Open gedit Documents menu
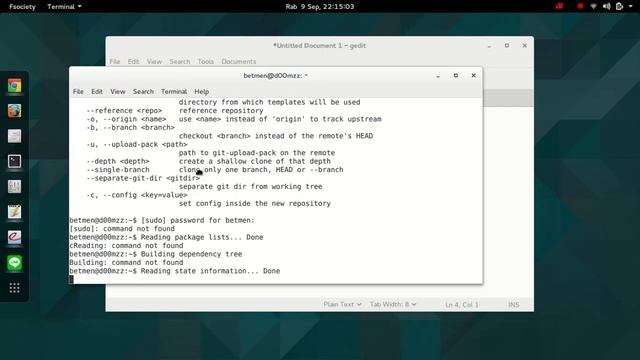Image resolution: width=640 pixels, height=360 pixels. (239, 62)
